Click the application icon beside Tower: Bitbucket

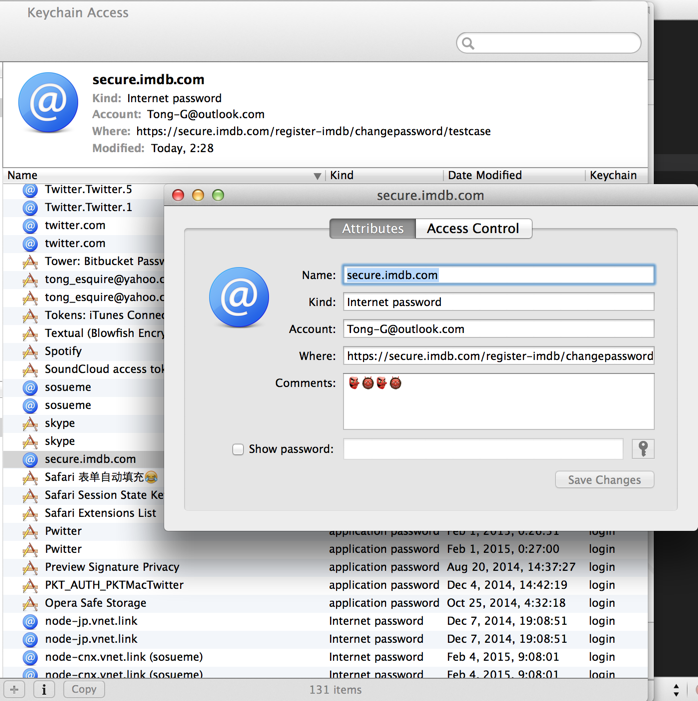(30, 262)
